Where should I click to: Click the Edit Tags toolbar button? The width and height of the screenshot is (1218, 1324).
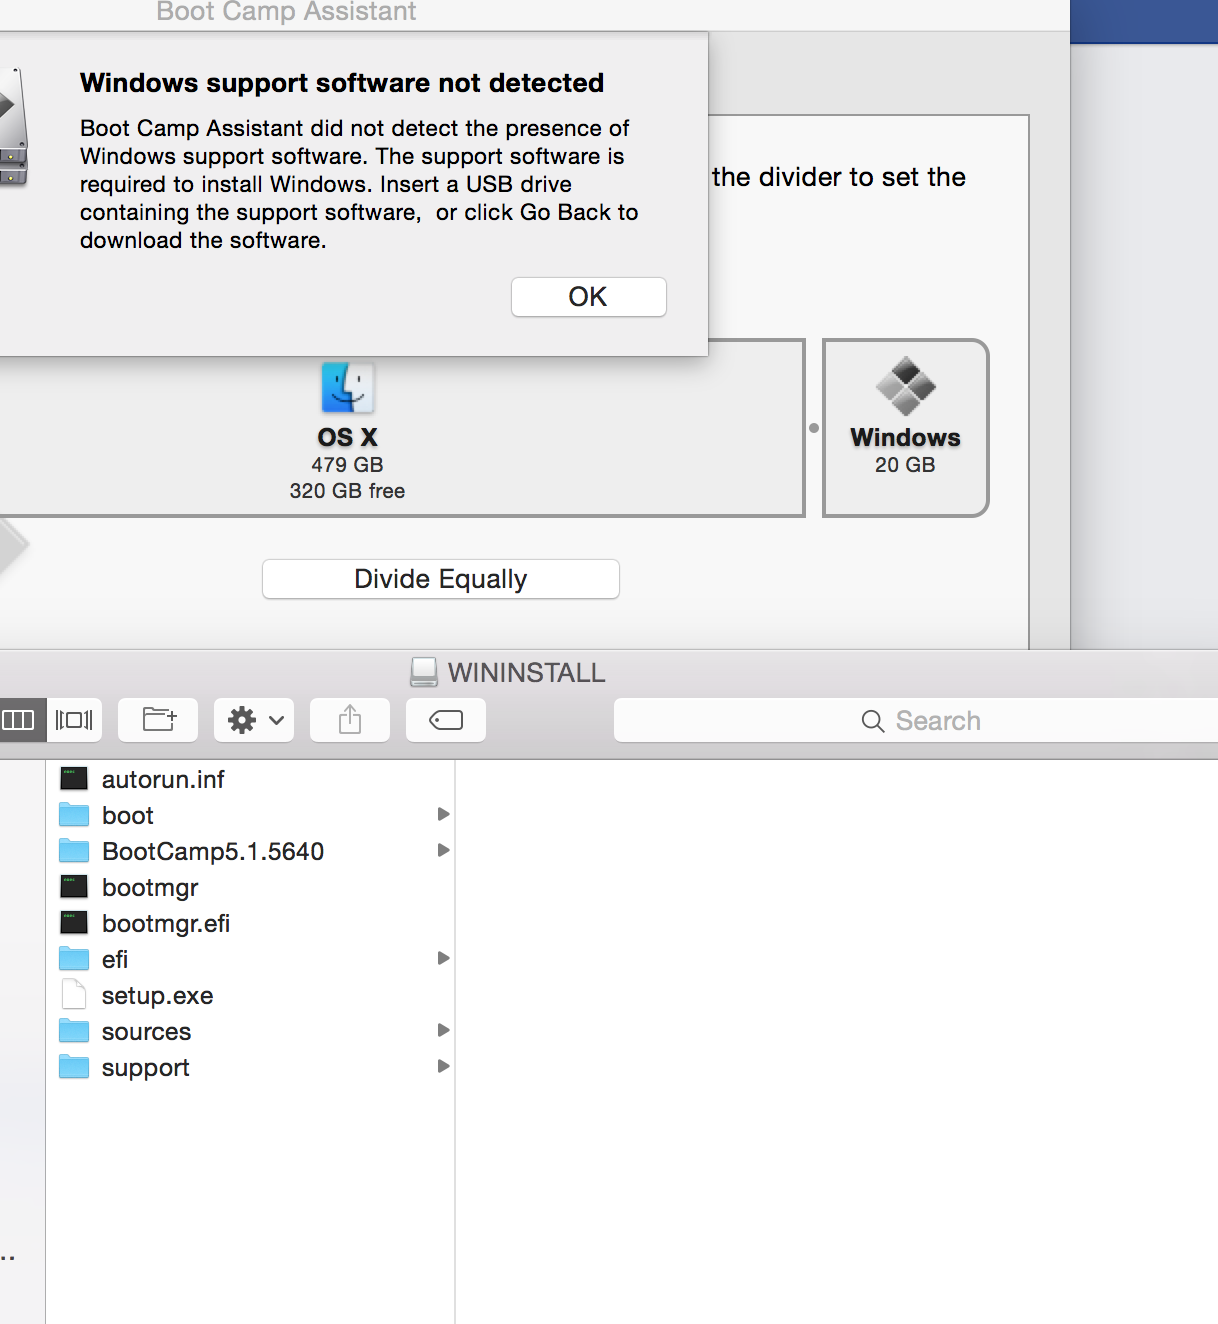446,720
